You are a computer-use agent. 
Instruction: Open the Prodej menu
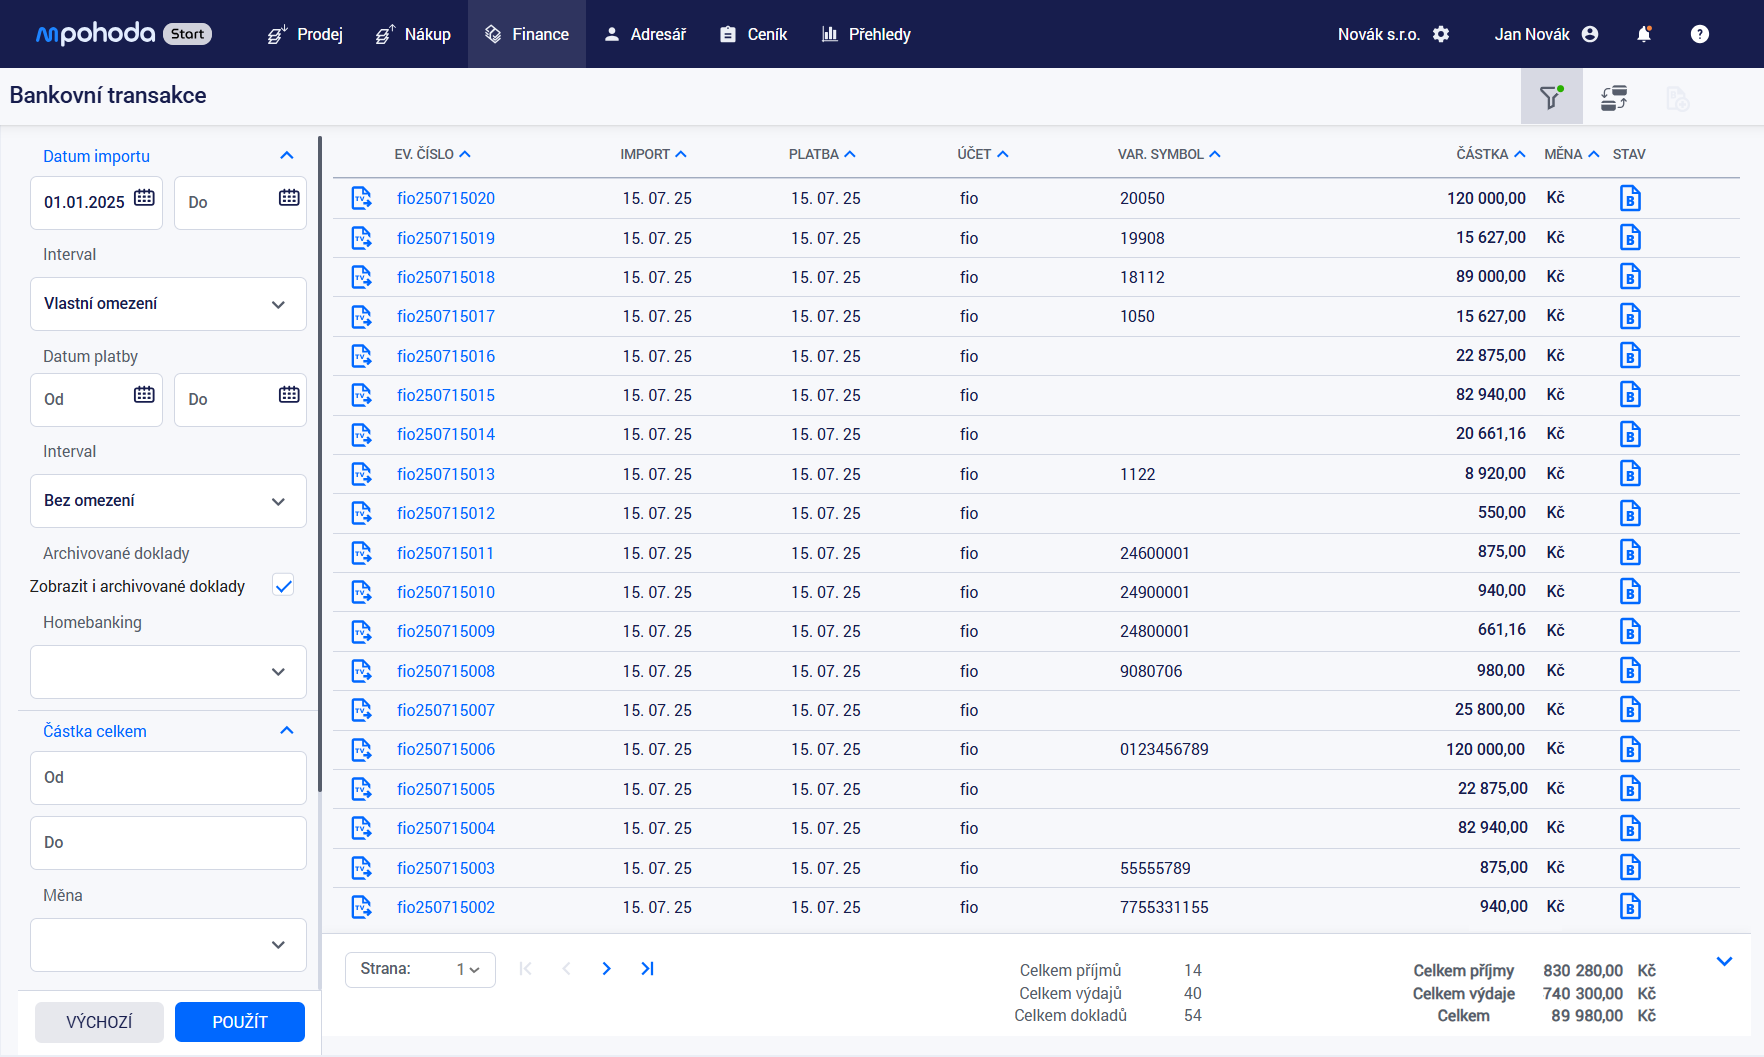coord(305,34)
